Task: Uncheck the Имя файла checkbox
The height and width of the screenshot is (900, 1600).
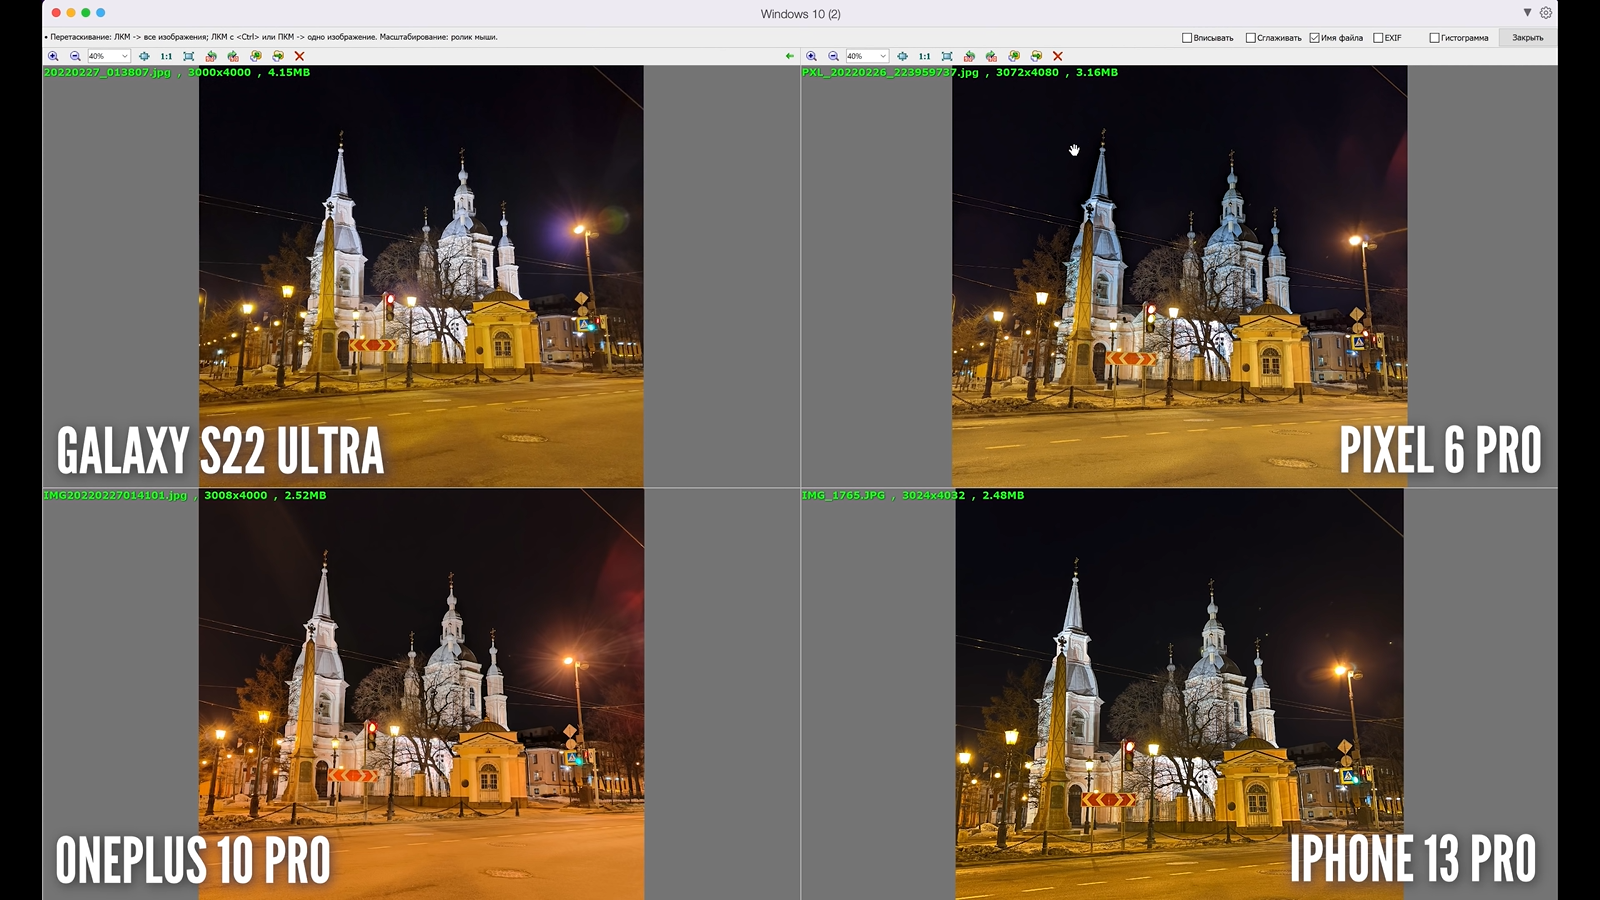Action: 1314,38
